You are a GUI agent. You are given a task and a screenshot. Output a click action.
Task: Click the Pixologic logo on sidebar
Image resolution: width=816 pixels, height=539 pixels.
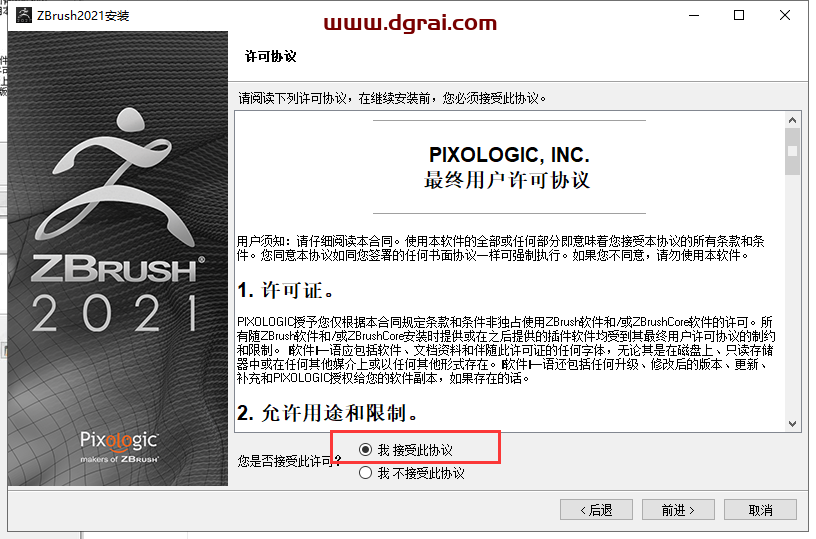(x=119, y=446)
